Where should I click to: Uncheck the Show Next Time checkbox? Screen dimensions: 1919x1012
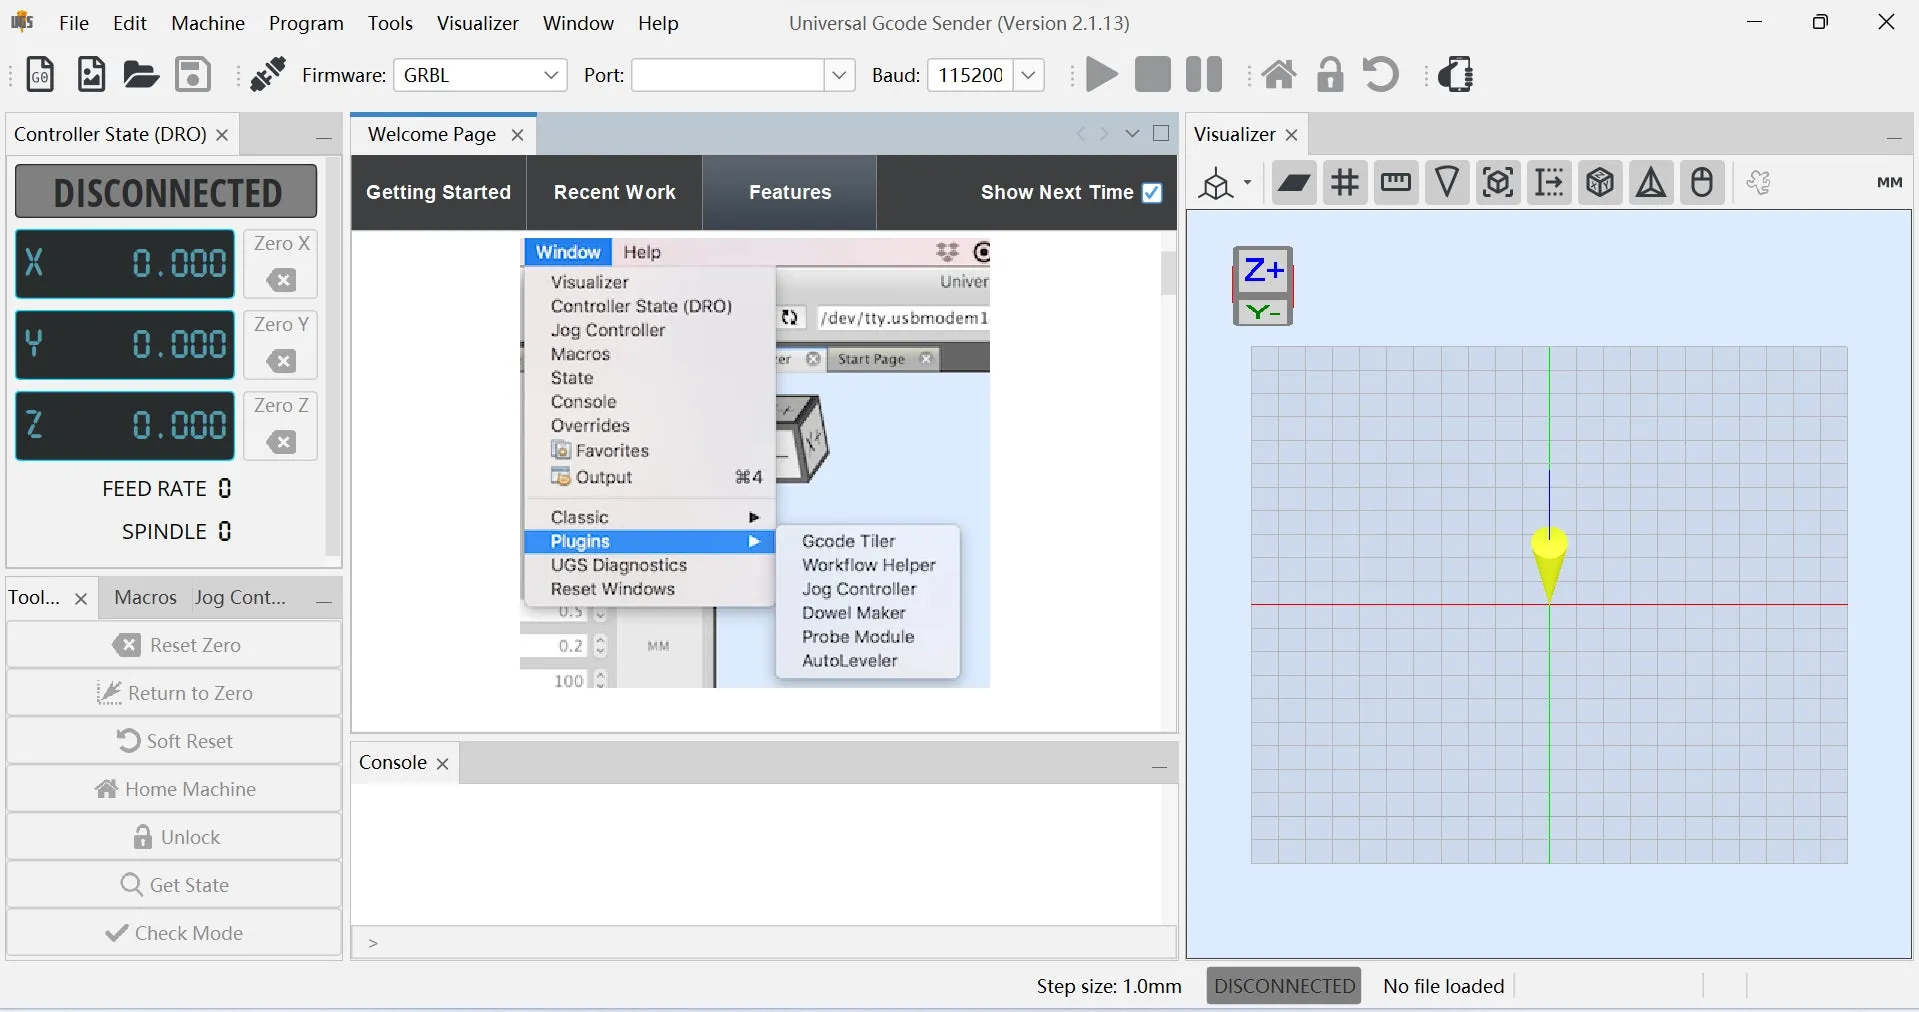pyautogui.click(x=1152, y=193)
